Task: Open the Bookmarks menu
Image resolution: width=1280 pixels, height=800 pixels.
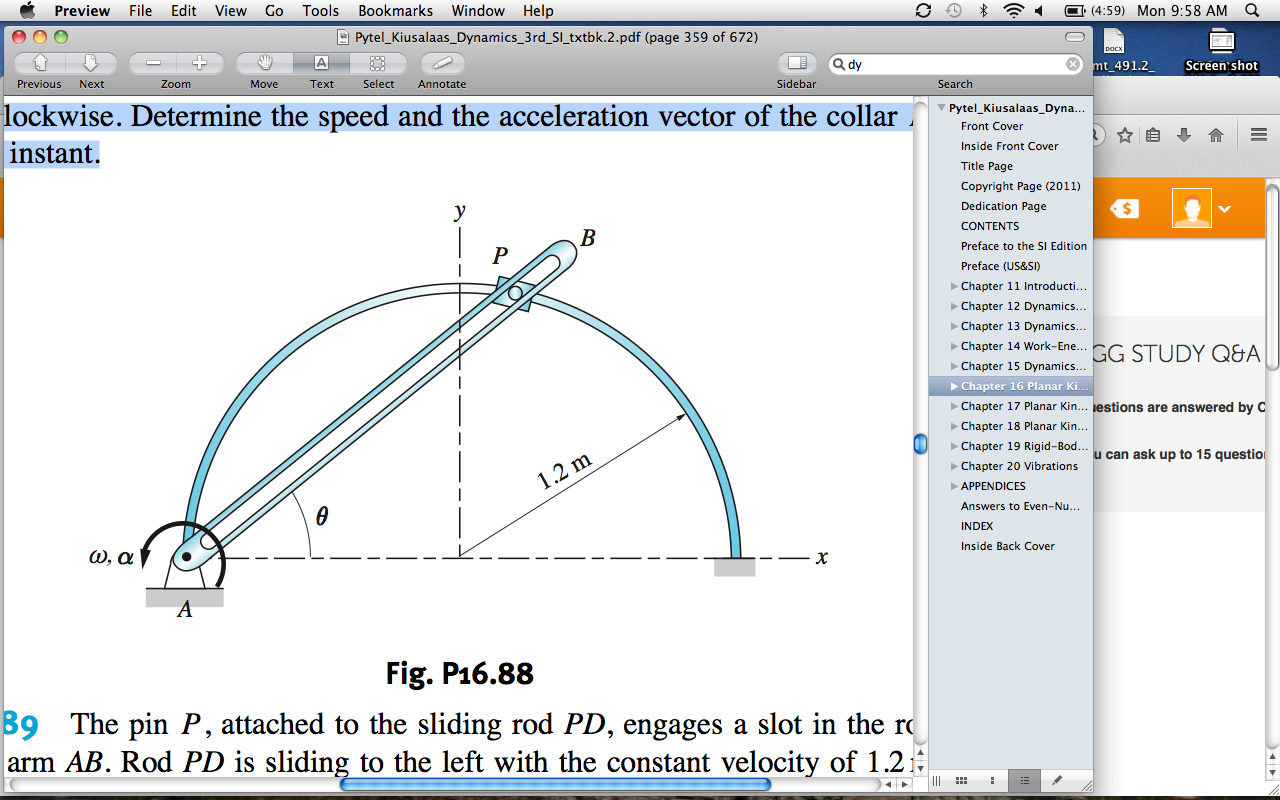Action: (x=395, y=11)
